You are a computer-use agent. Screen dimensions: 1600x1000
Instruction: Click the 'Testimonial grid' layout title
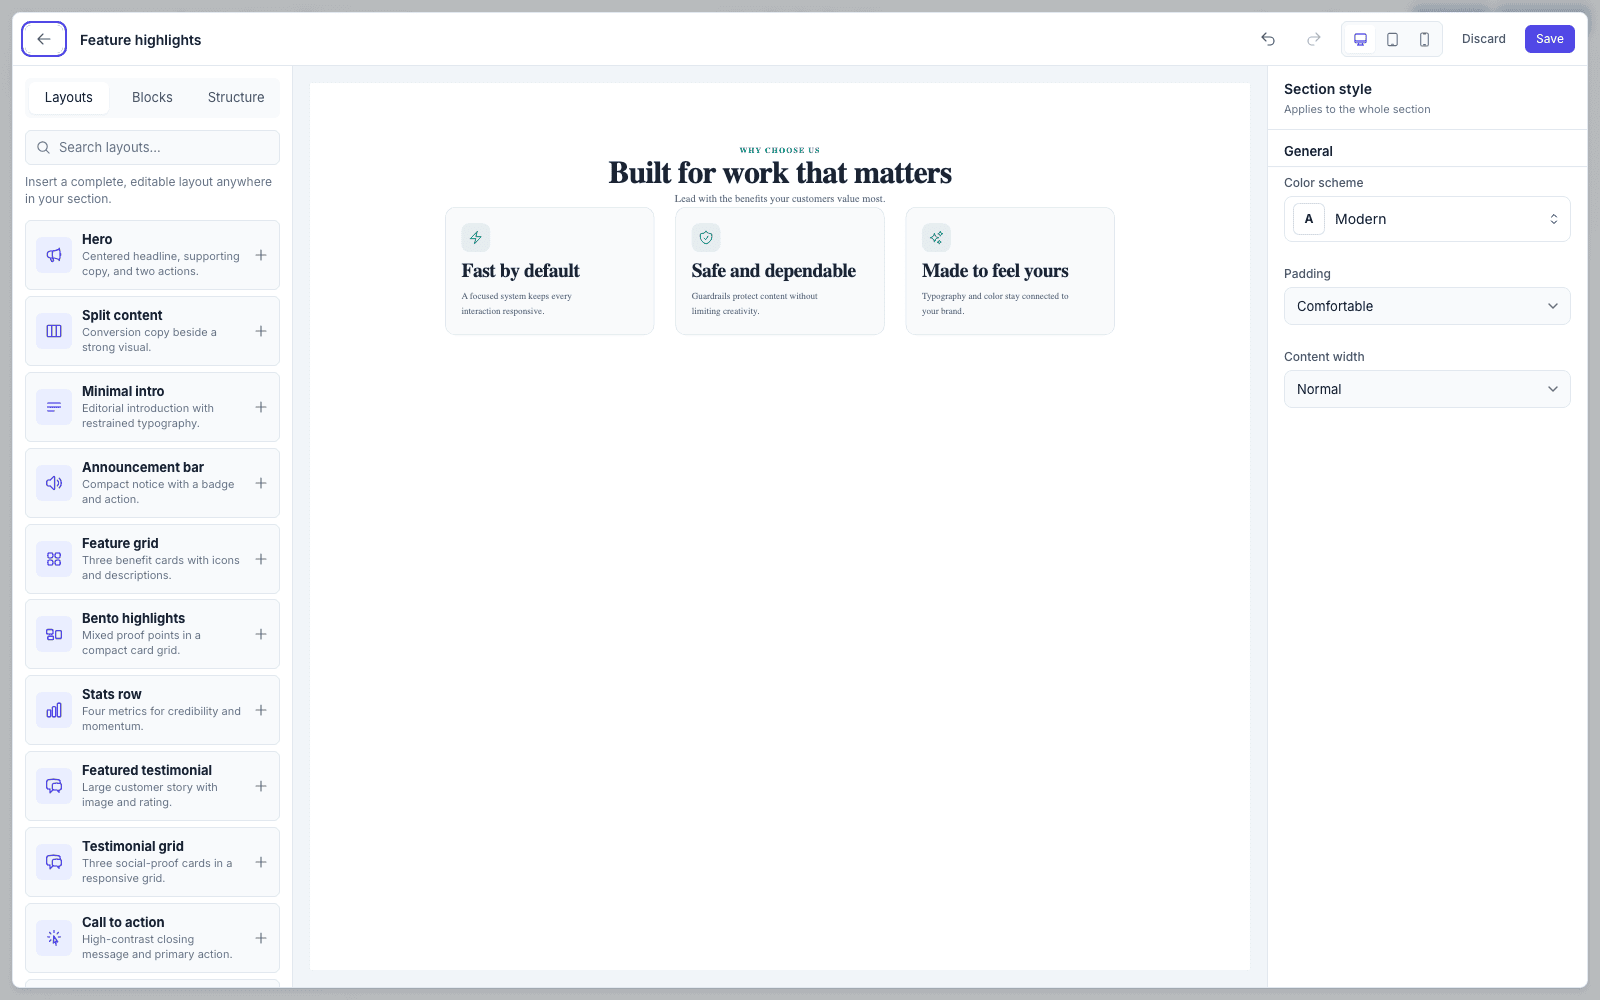[133, 846]
